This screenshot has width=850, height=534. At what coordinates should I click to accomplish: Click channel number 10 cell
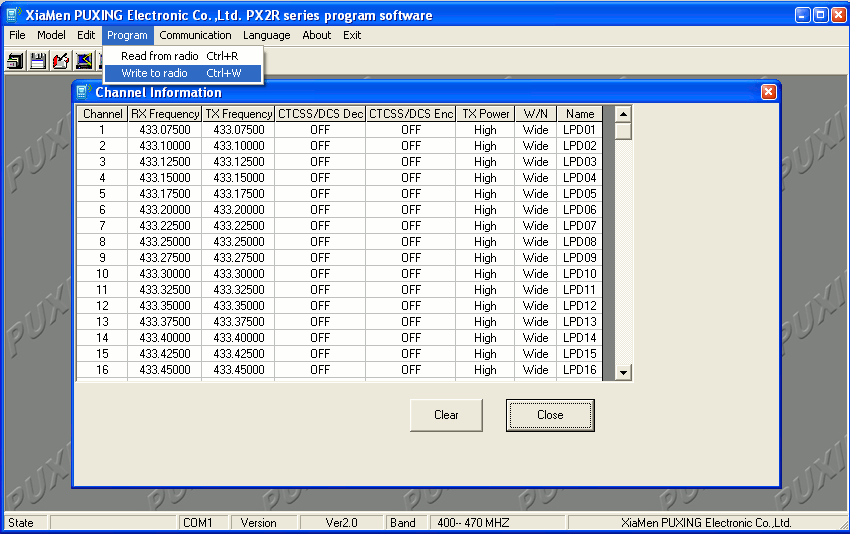pos(102,274)
